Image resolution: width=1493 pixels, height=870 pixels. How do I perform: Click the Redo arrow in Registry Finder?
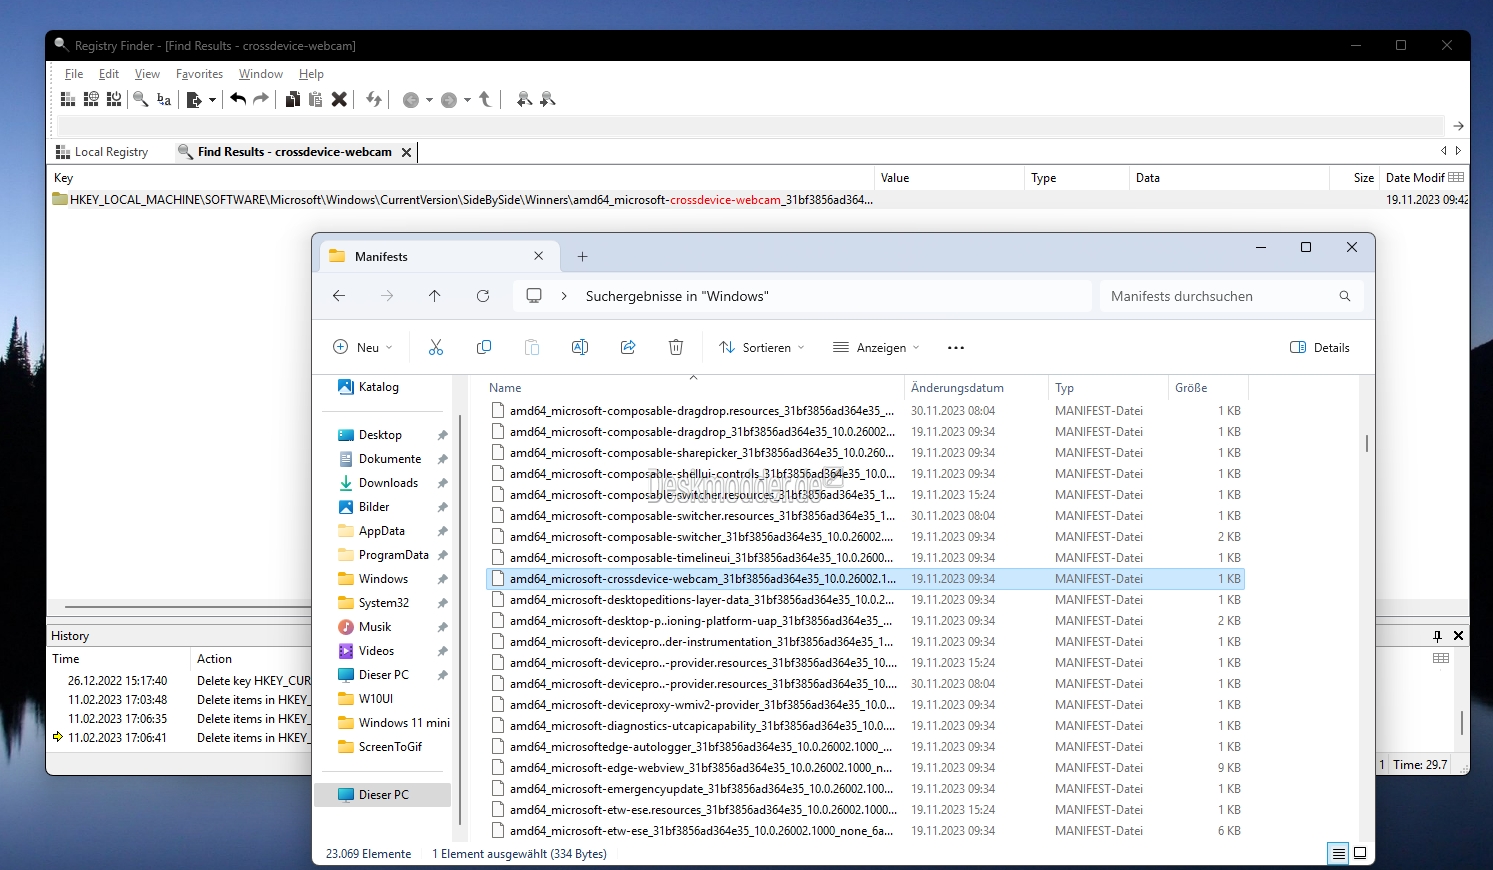click(x=261, y=99)
